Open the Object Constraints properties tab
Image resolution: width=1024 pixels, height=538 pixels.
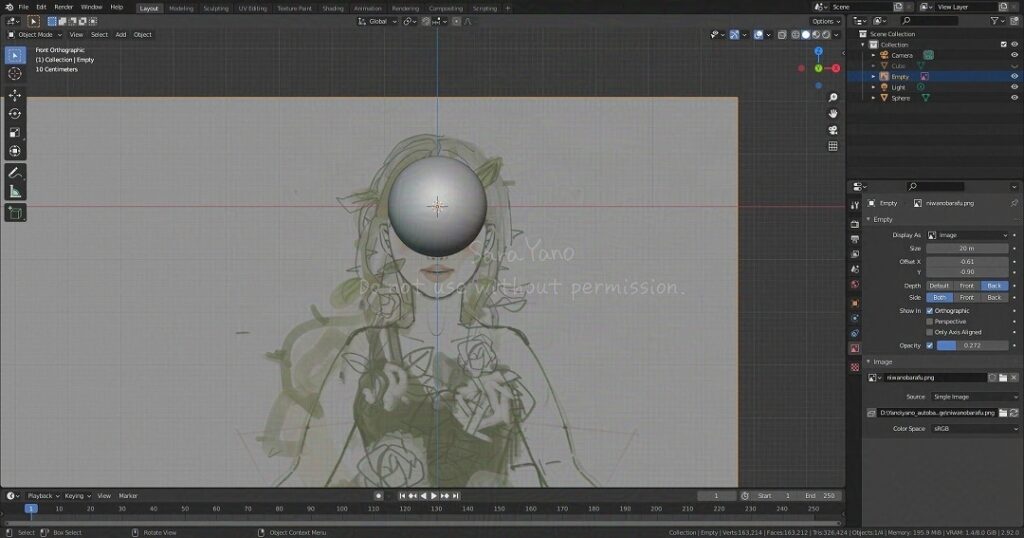coord(855,333)
